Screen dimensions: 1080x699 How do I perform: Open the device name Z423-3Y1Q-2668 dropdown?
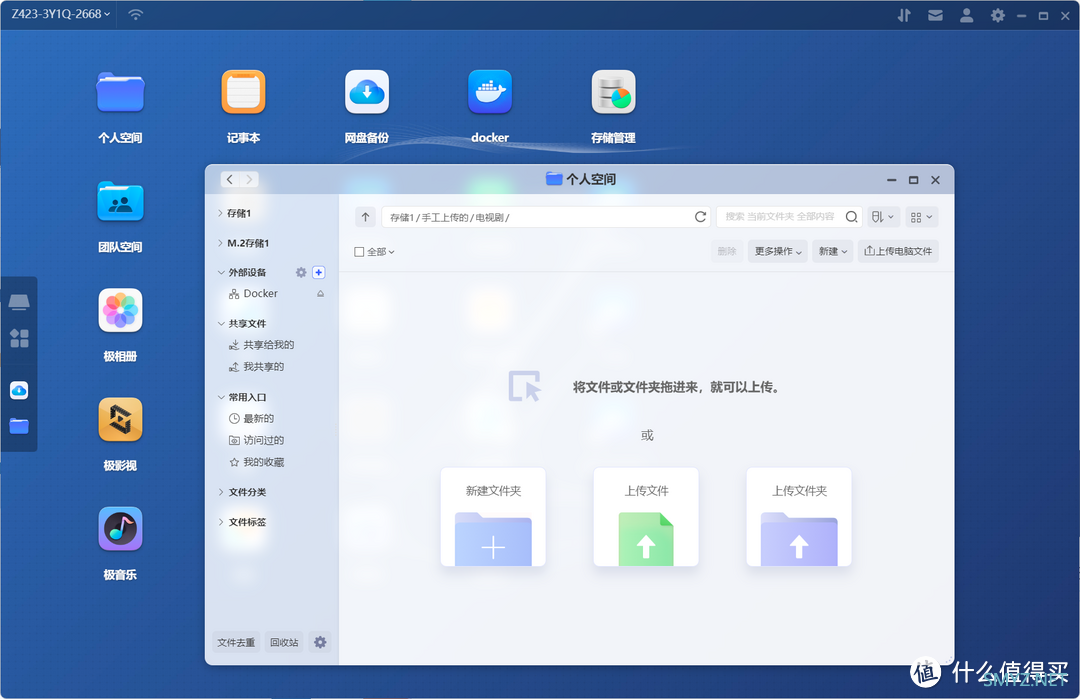(61, 14)
